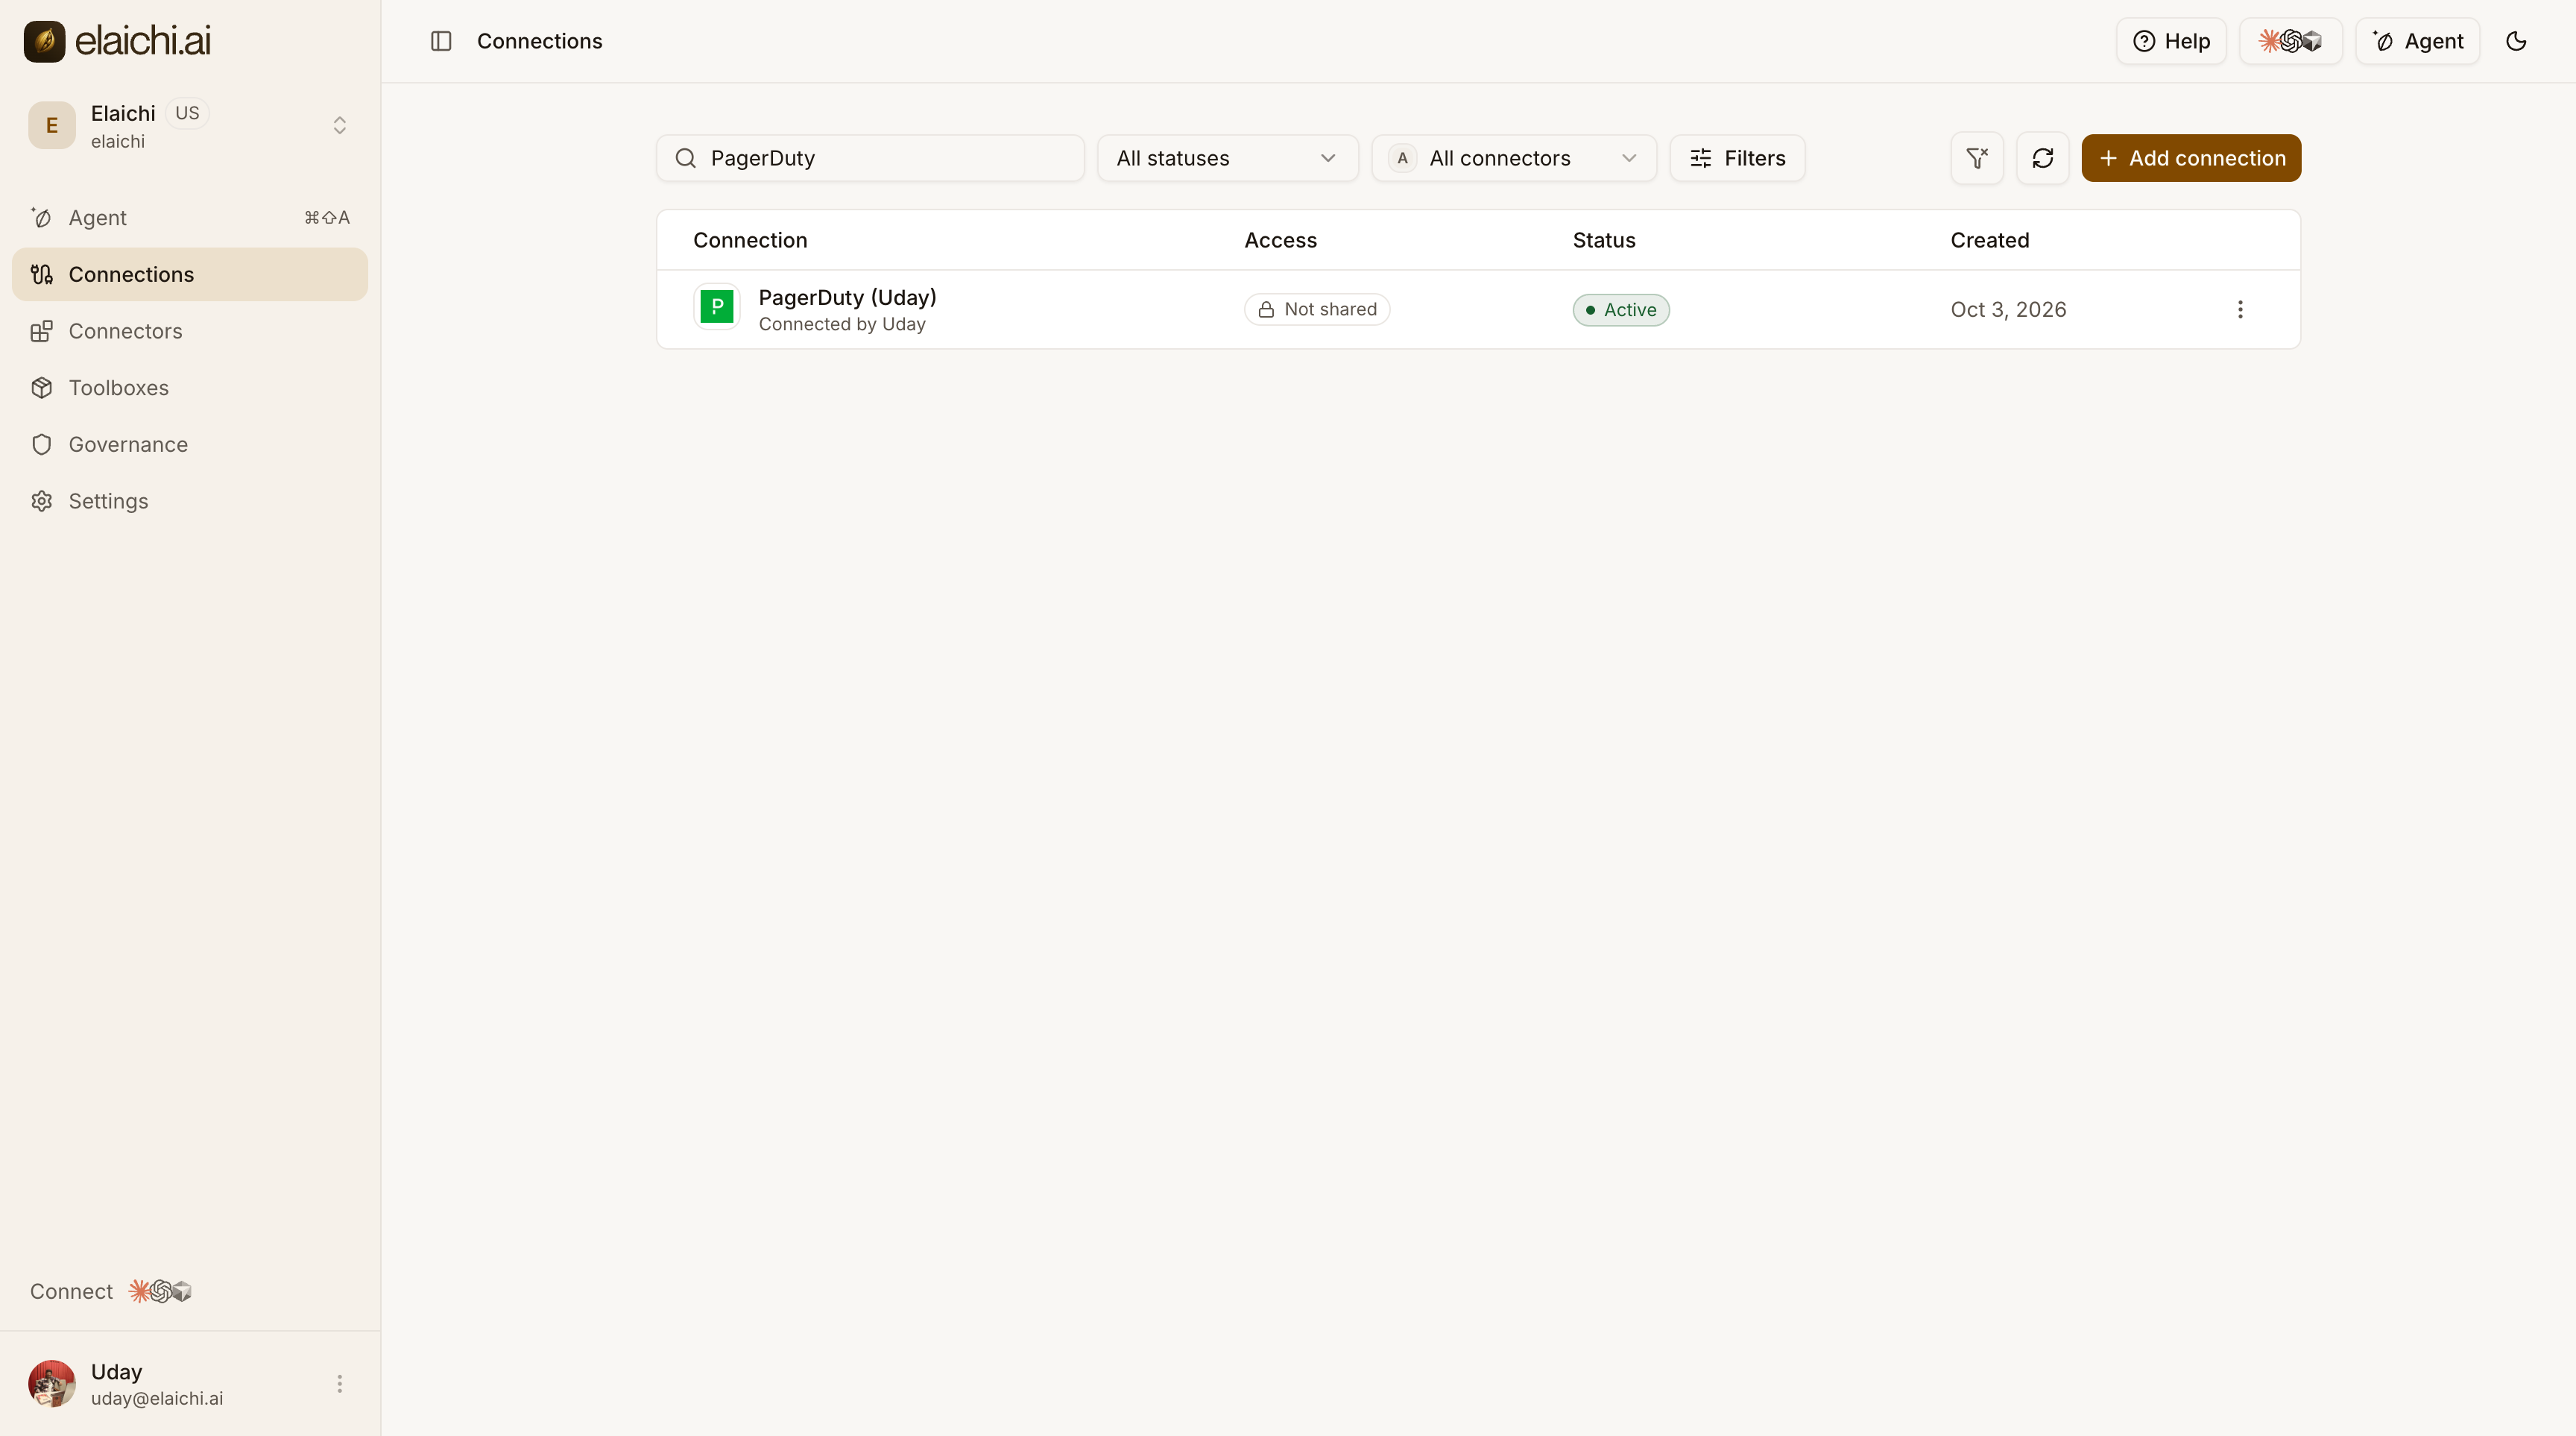Image resolution: width=2576 pixels, height=1436 pixels.
Task: Expand the Elaichi workspace switcher
Action: pyautogui.click(x=340, y=126)
